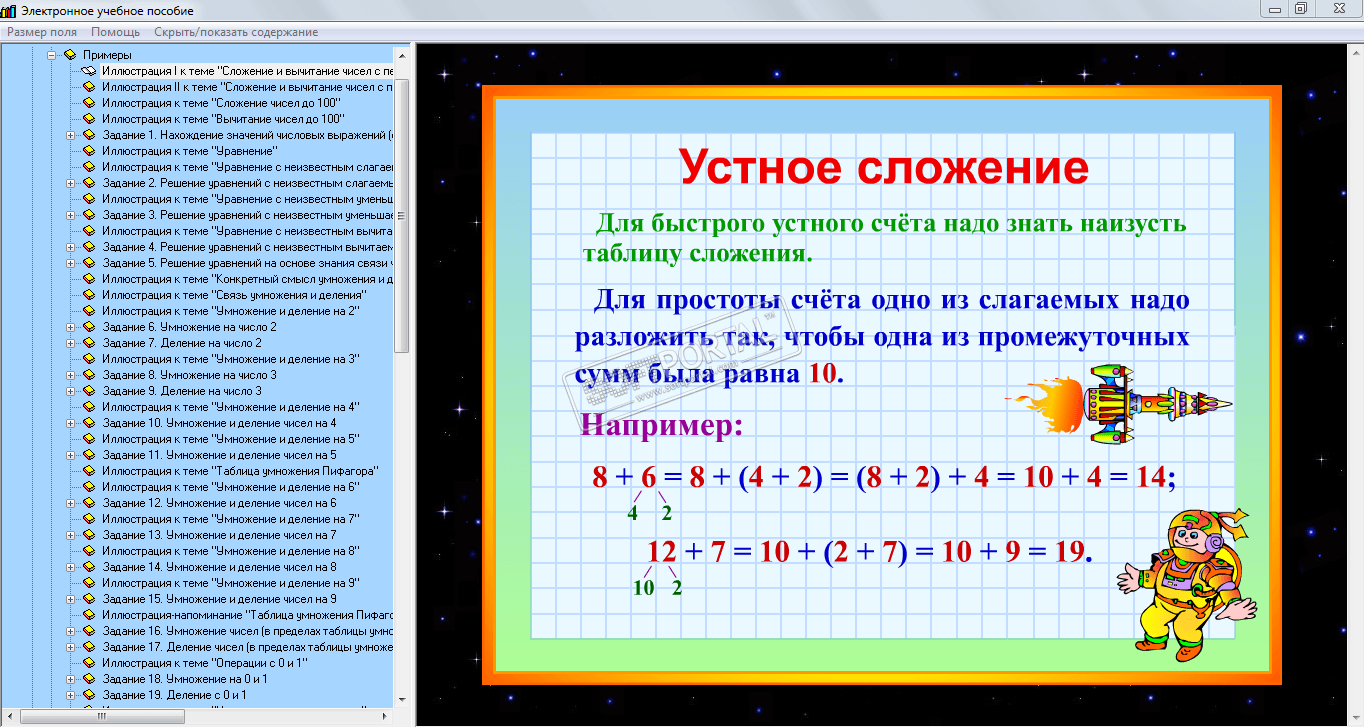
Task: Select Иллюстрация "Умножение и деление на 6" row
Action: click(x=231, y=487)
